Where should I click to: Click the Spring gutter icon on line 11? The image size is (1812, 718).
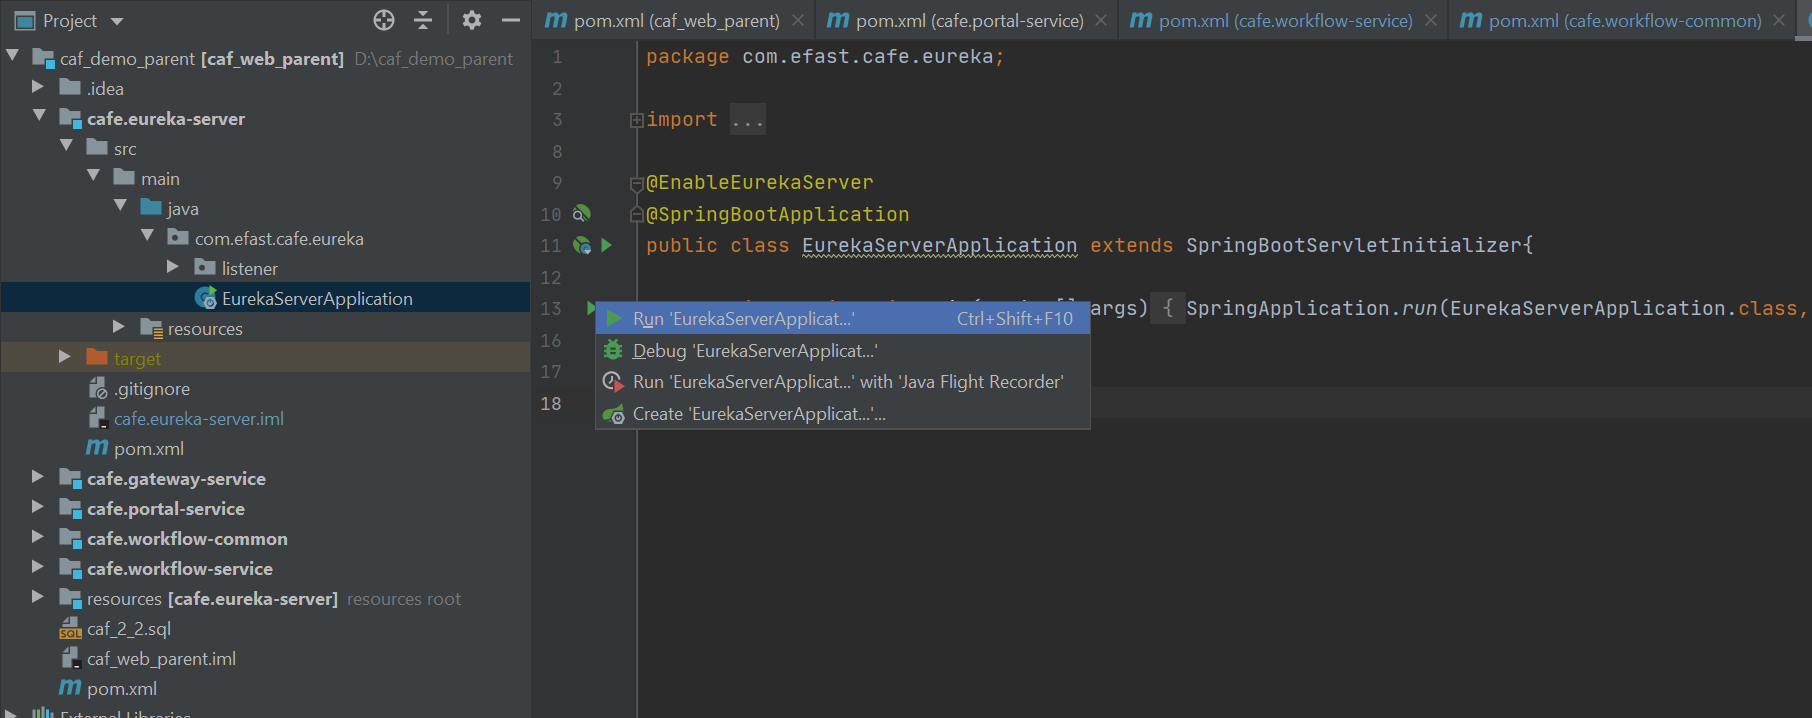[x=581, y=245]
